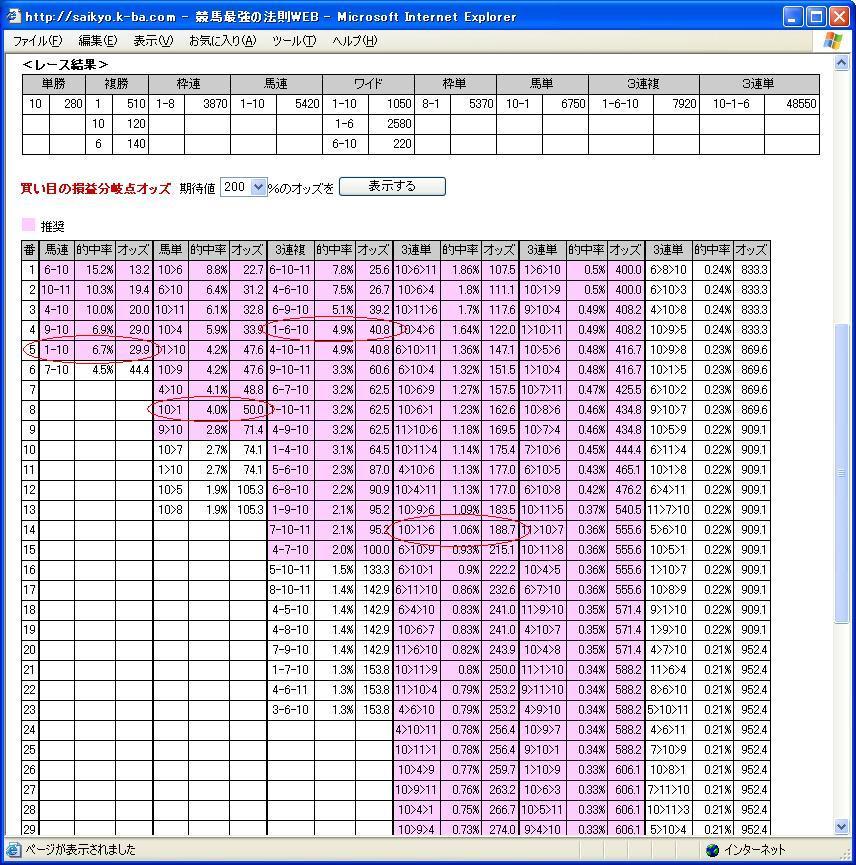
Task: Click the ワイド column header in results table
Action: tap(368, 84)
